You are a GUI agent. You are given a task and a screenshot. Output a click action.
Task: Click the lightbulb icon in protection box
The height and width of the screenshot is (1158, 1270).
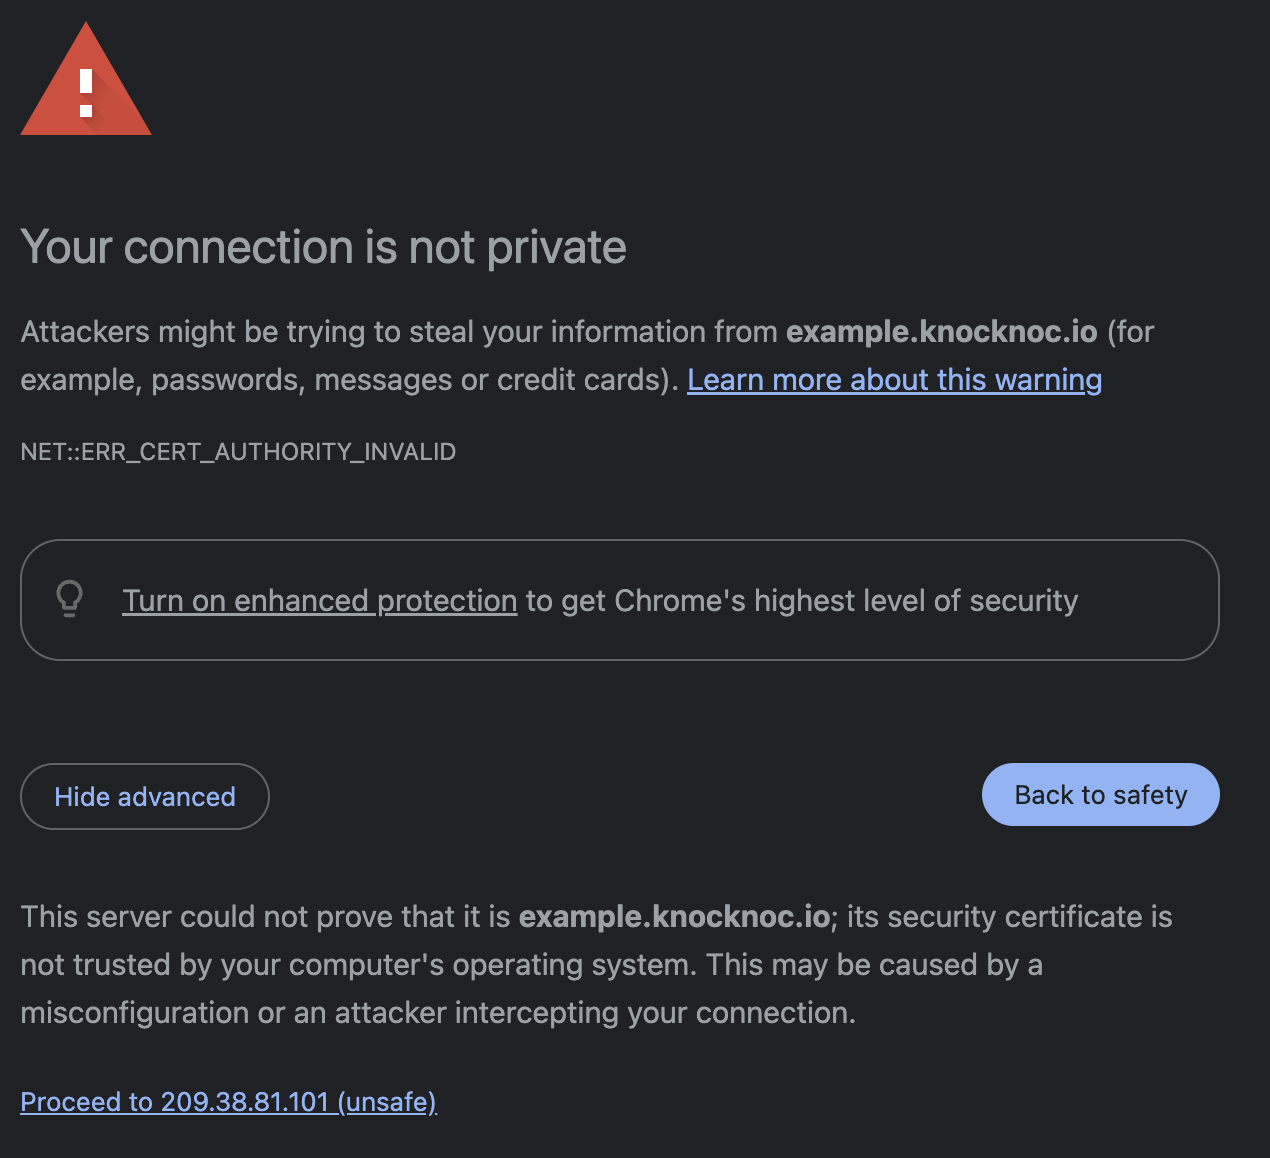[x=69, y=599]
